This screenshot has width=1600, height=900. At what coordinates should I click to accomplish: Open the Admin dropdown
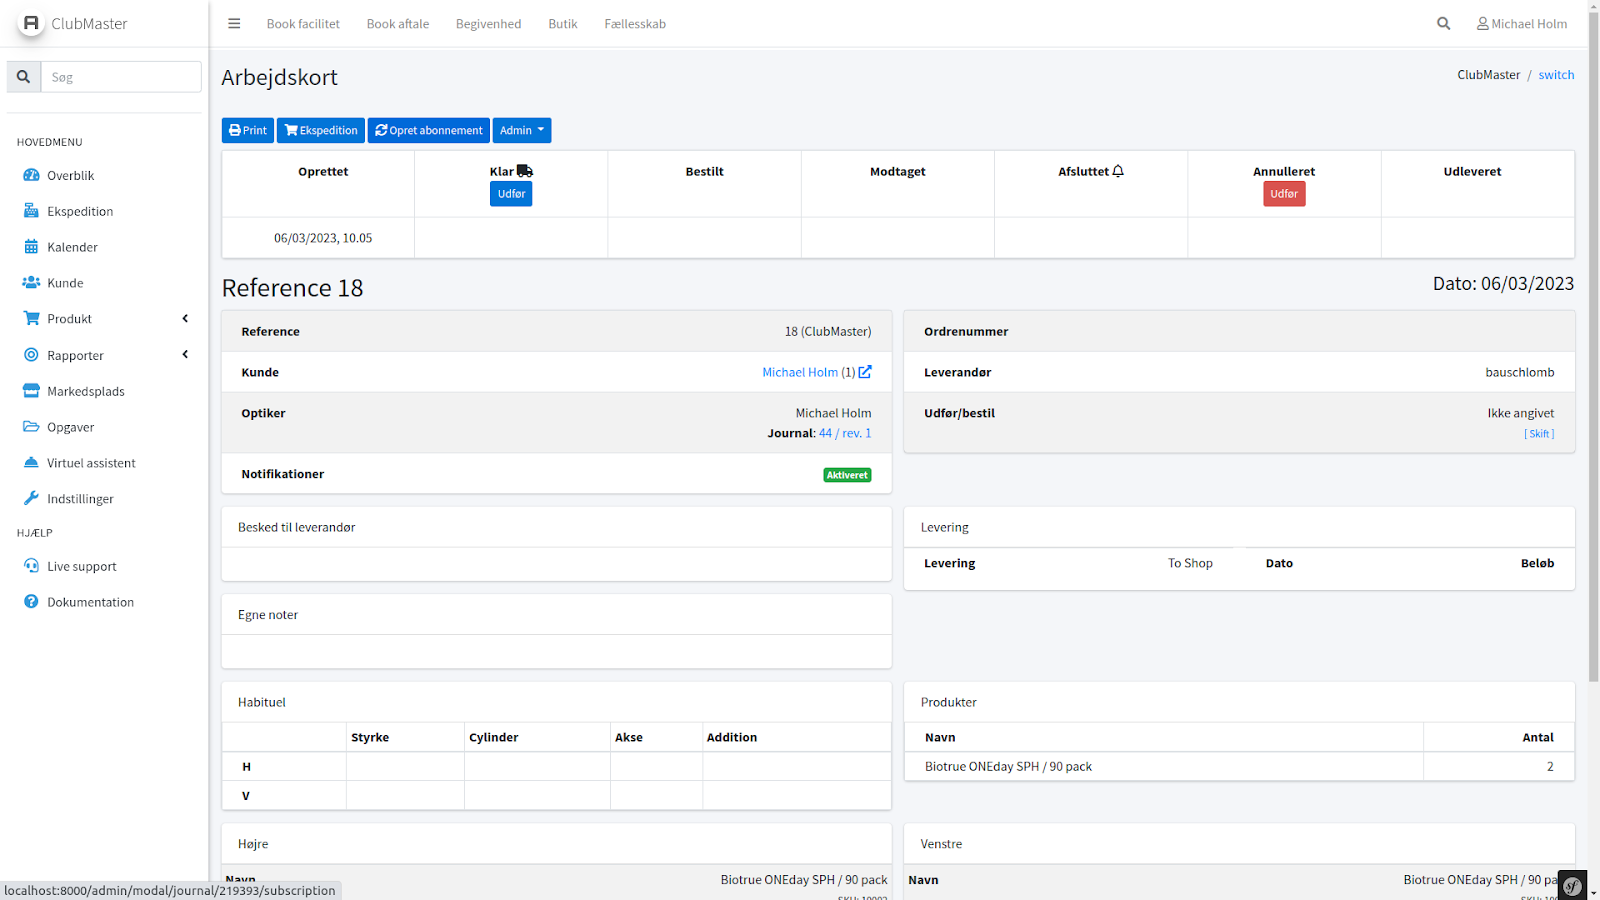tap(521, 131)
